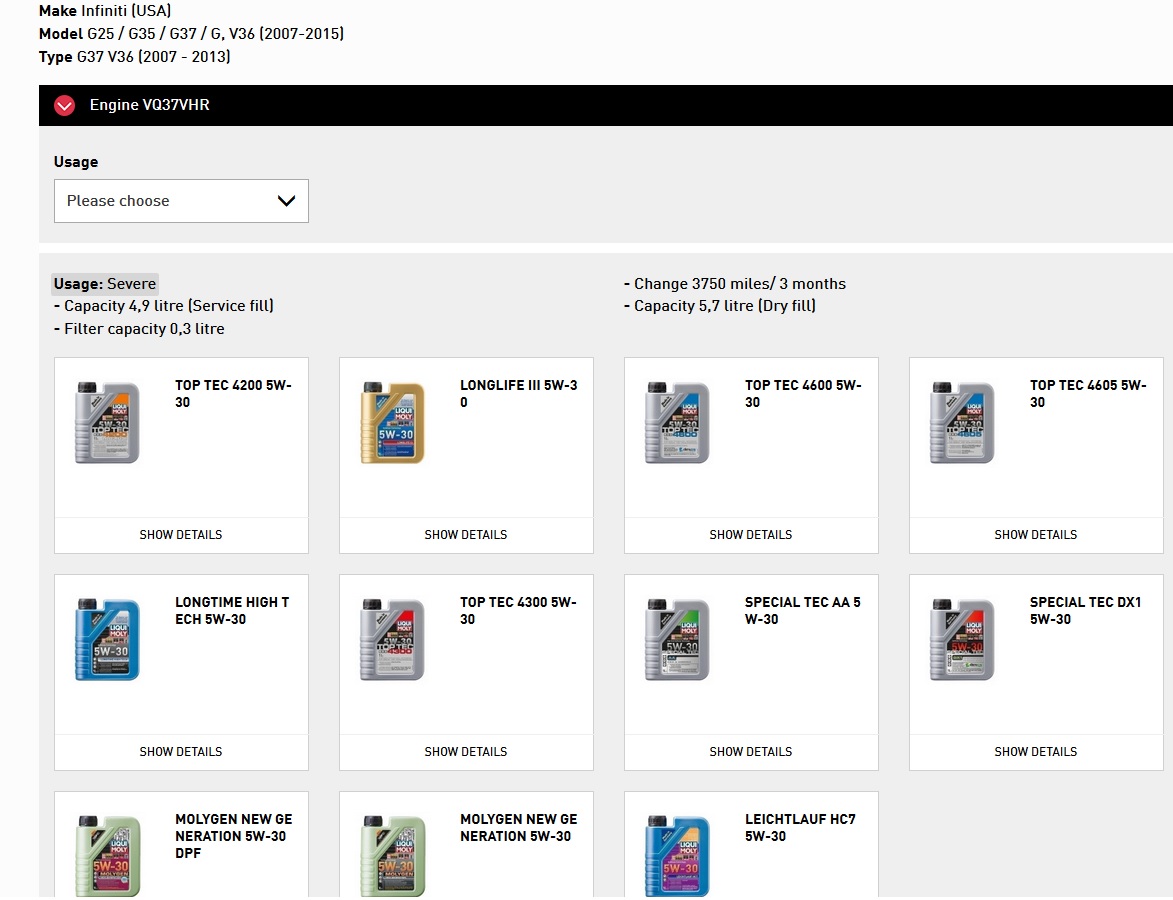Viewport: 1173px width, 900px height.
Task: Click 'Capacity 4,9 litre (Service fill)' text
Action: (169, 306)
